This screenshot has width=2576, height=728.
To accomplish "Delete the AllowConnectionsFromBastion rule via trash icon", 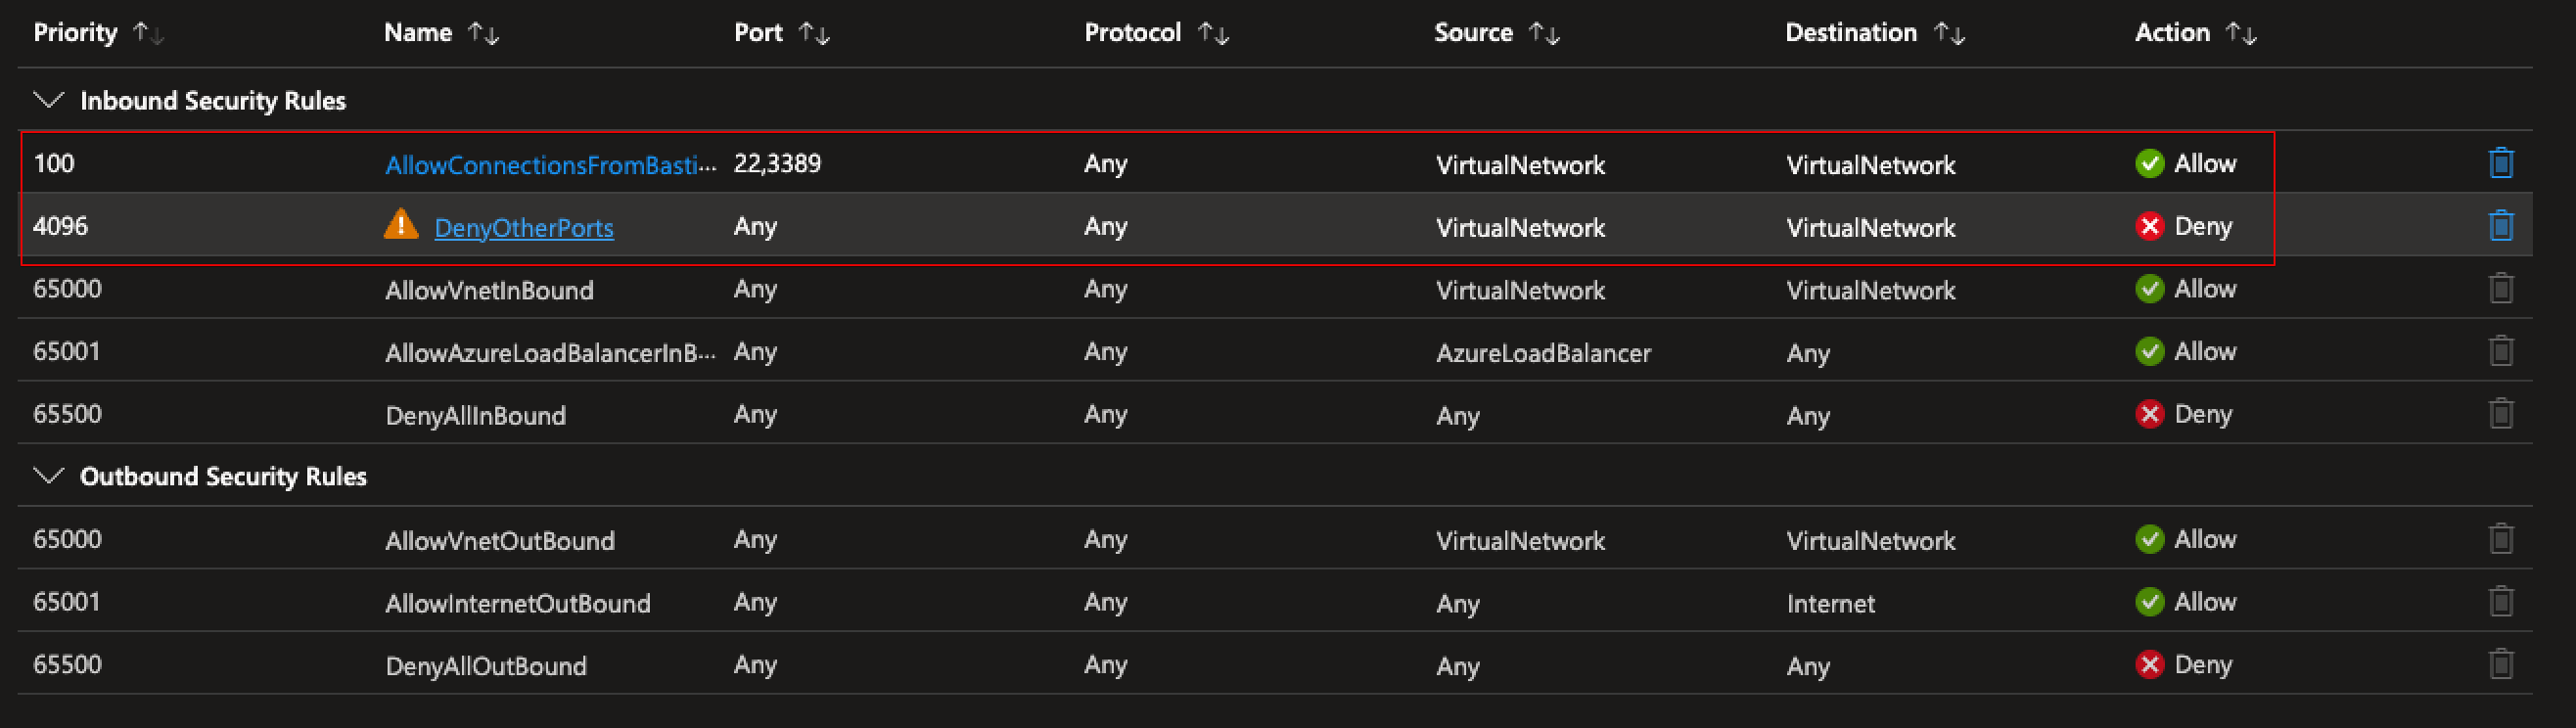I will point(2500,163).
